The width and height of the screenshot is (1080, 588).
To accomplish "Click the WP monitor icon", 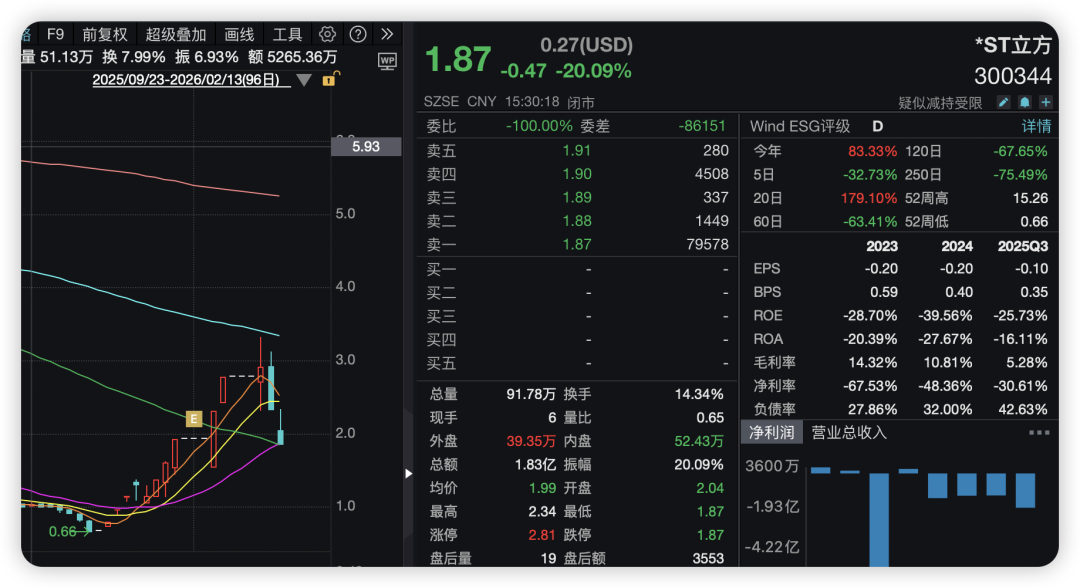I will point(387,61).
